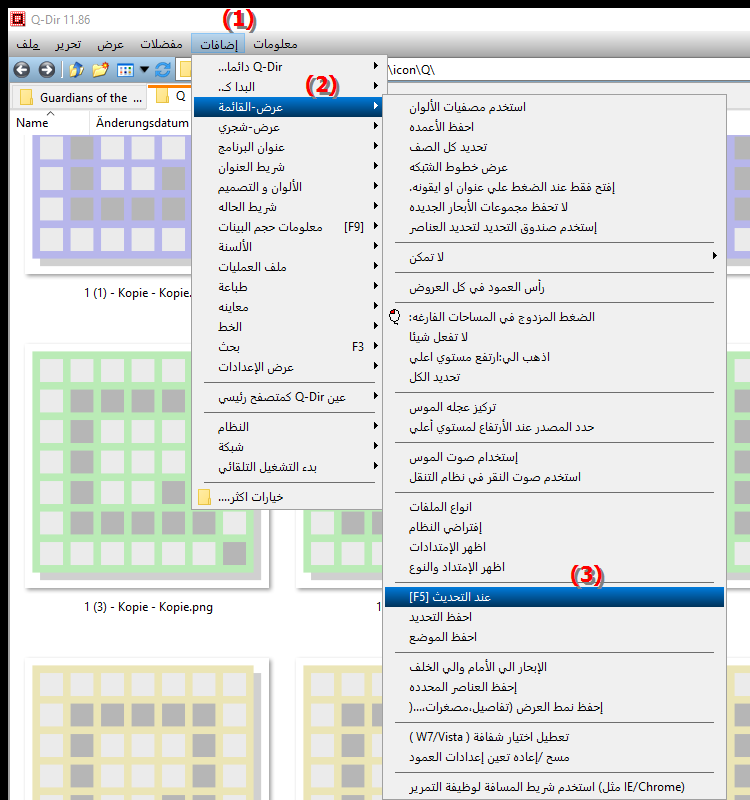Expand the دائما Q-Dir submenu
This screenshot has width=750, height=800.
[x=287, y=67]
